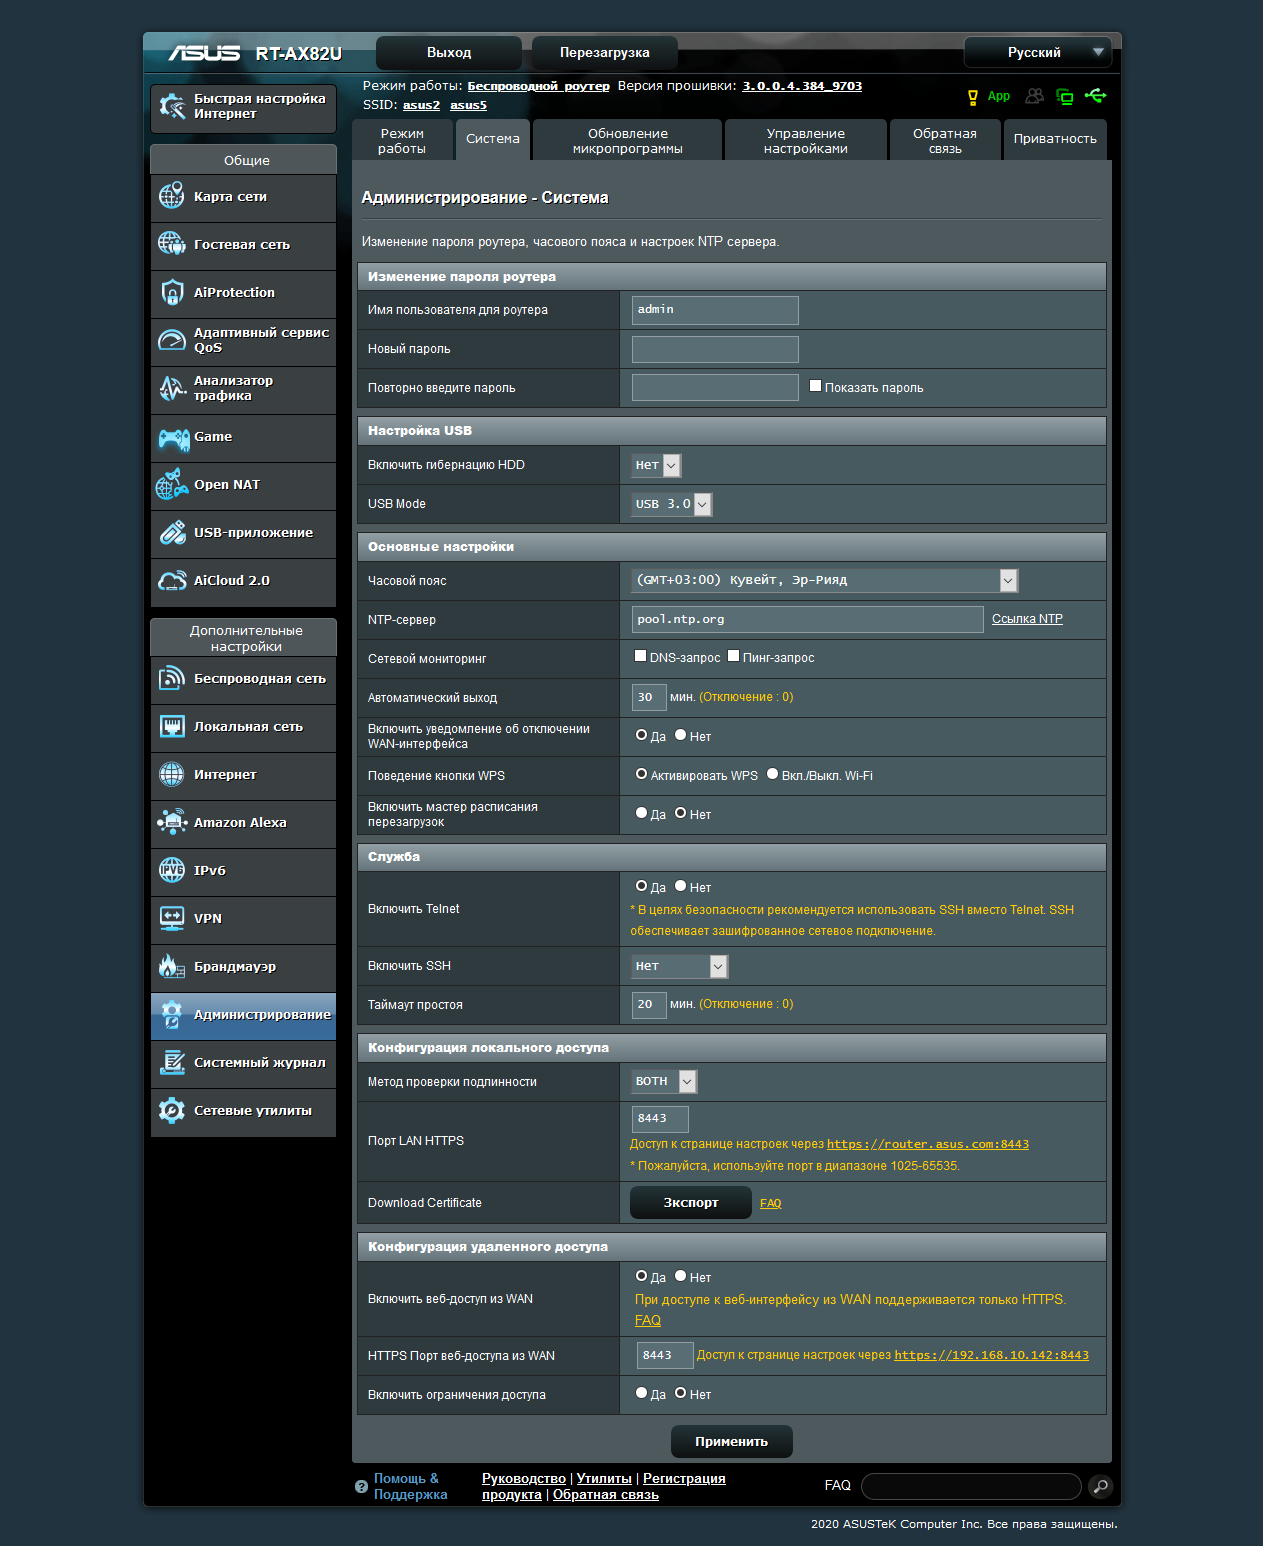Open AiProtection shield icon
1263x1546 pixels.
pyautogui.click(x=172, y=292)
